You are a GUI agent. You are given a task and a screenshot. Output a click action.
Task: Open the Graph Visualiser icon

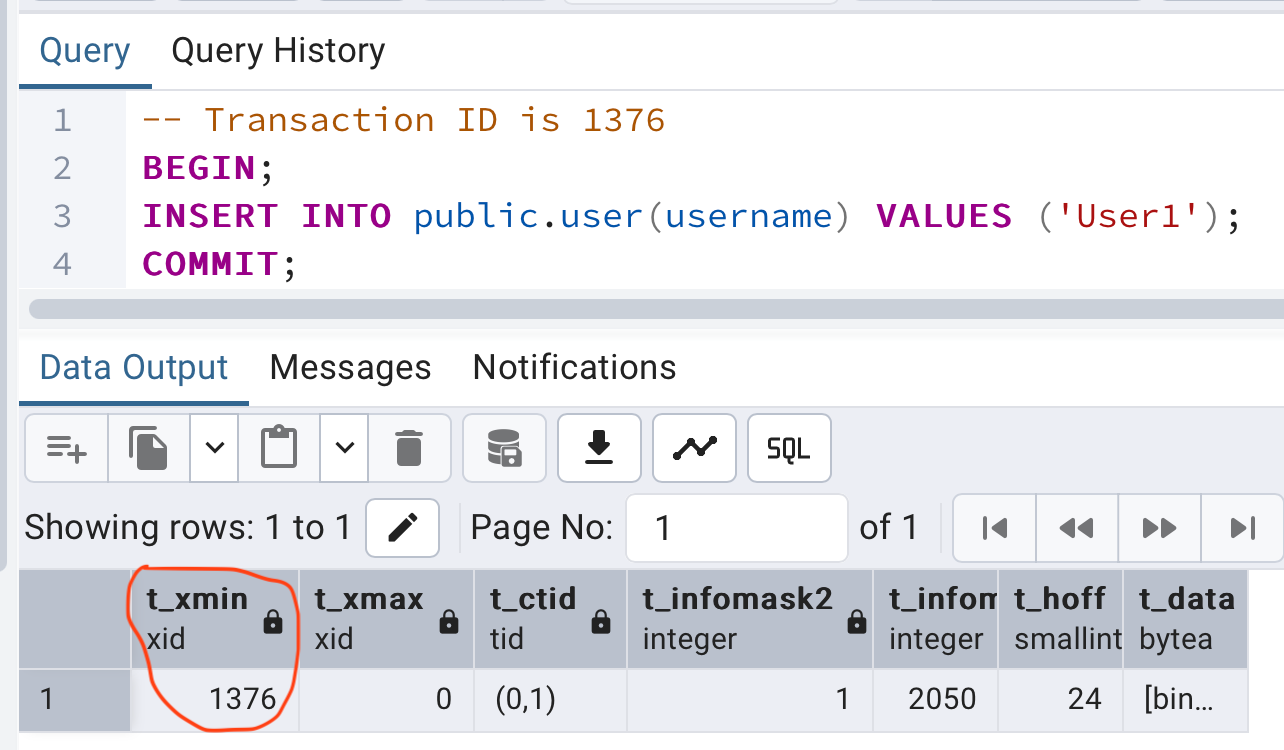[694, 447]
